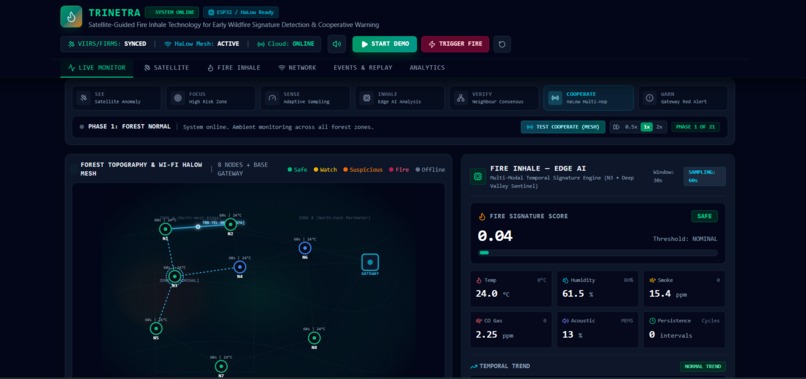Click the Temp 24.0 °C sensor card
The image size is (806, 379).
[511, 289]
